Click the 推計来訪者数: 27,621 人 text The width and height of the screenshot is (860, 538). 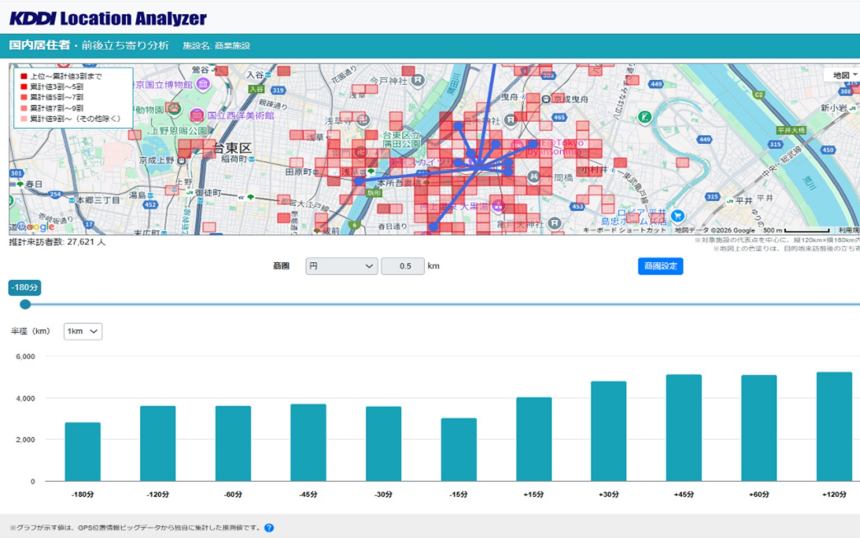tap(57, 242)
